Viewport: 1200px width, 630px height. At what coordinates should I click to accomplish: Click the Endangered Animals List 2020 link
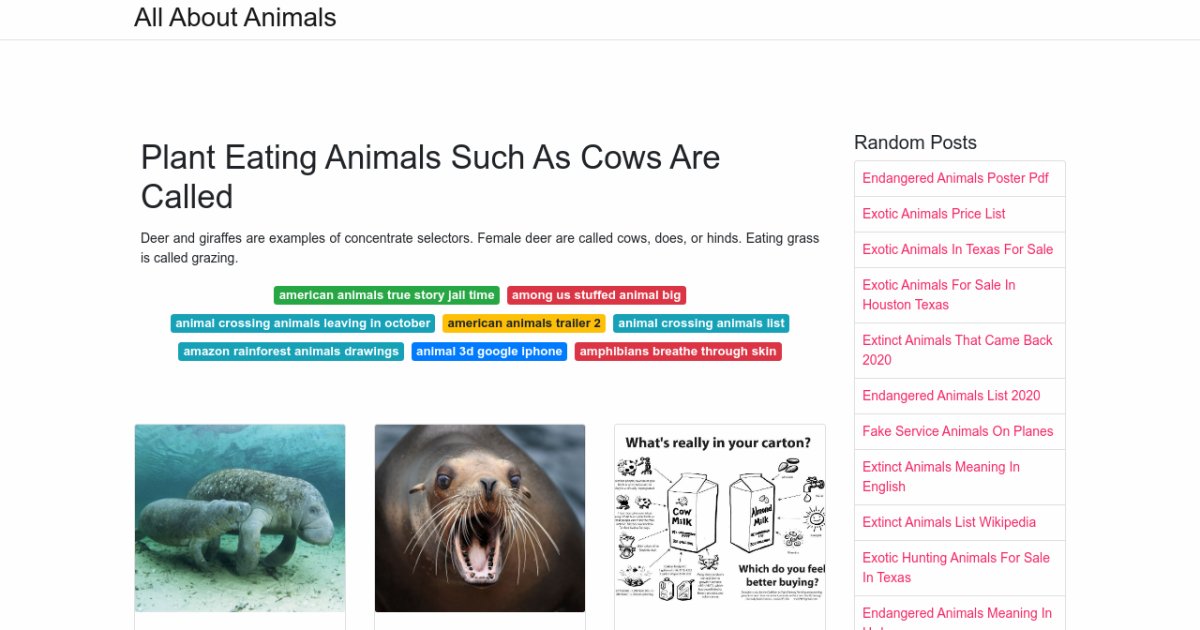[x=951, y=395]
